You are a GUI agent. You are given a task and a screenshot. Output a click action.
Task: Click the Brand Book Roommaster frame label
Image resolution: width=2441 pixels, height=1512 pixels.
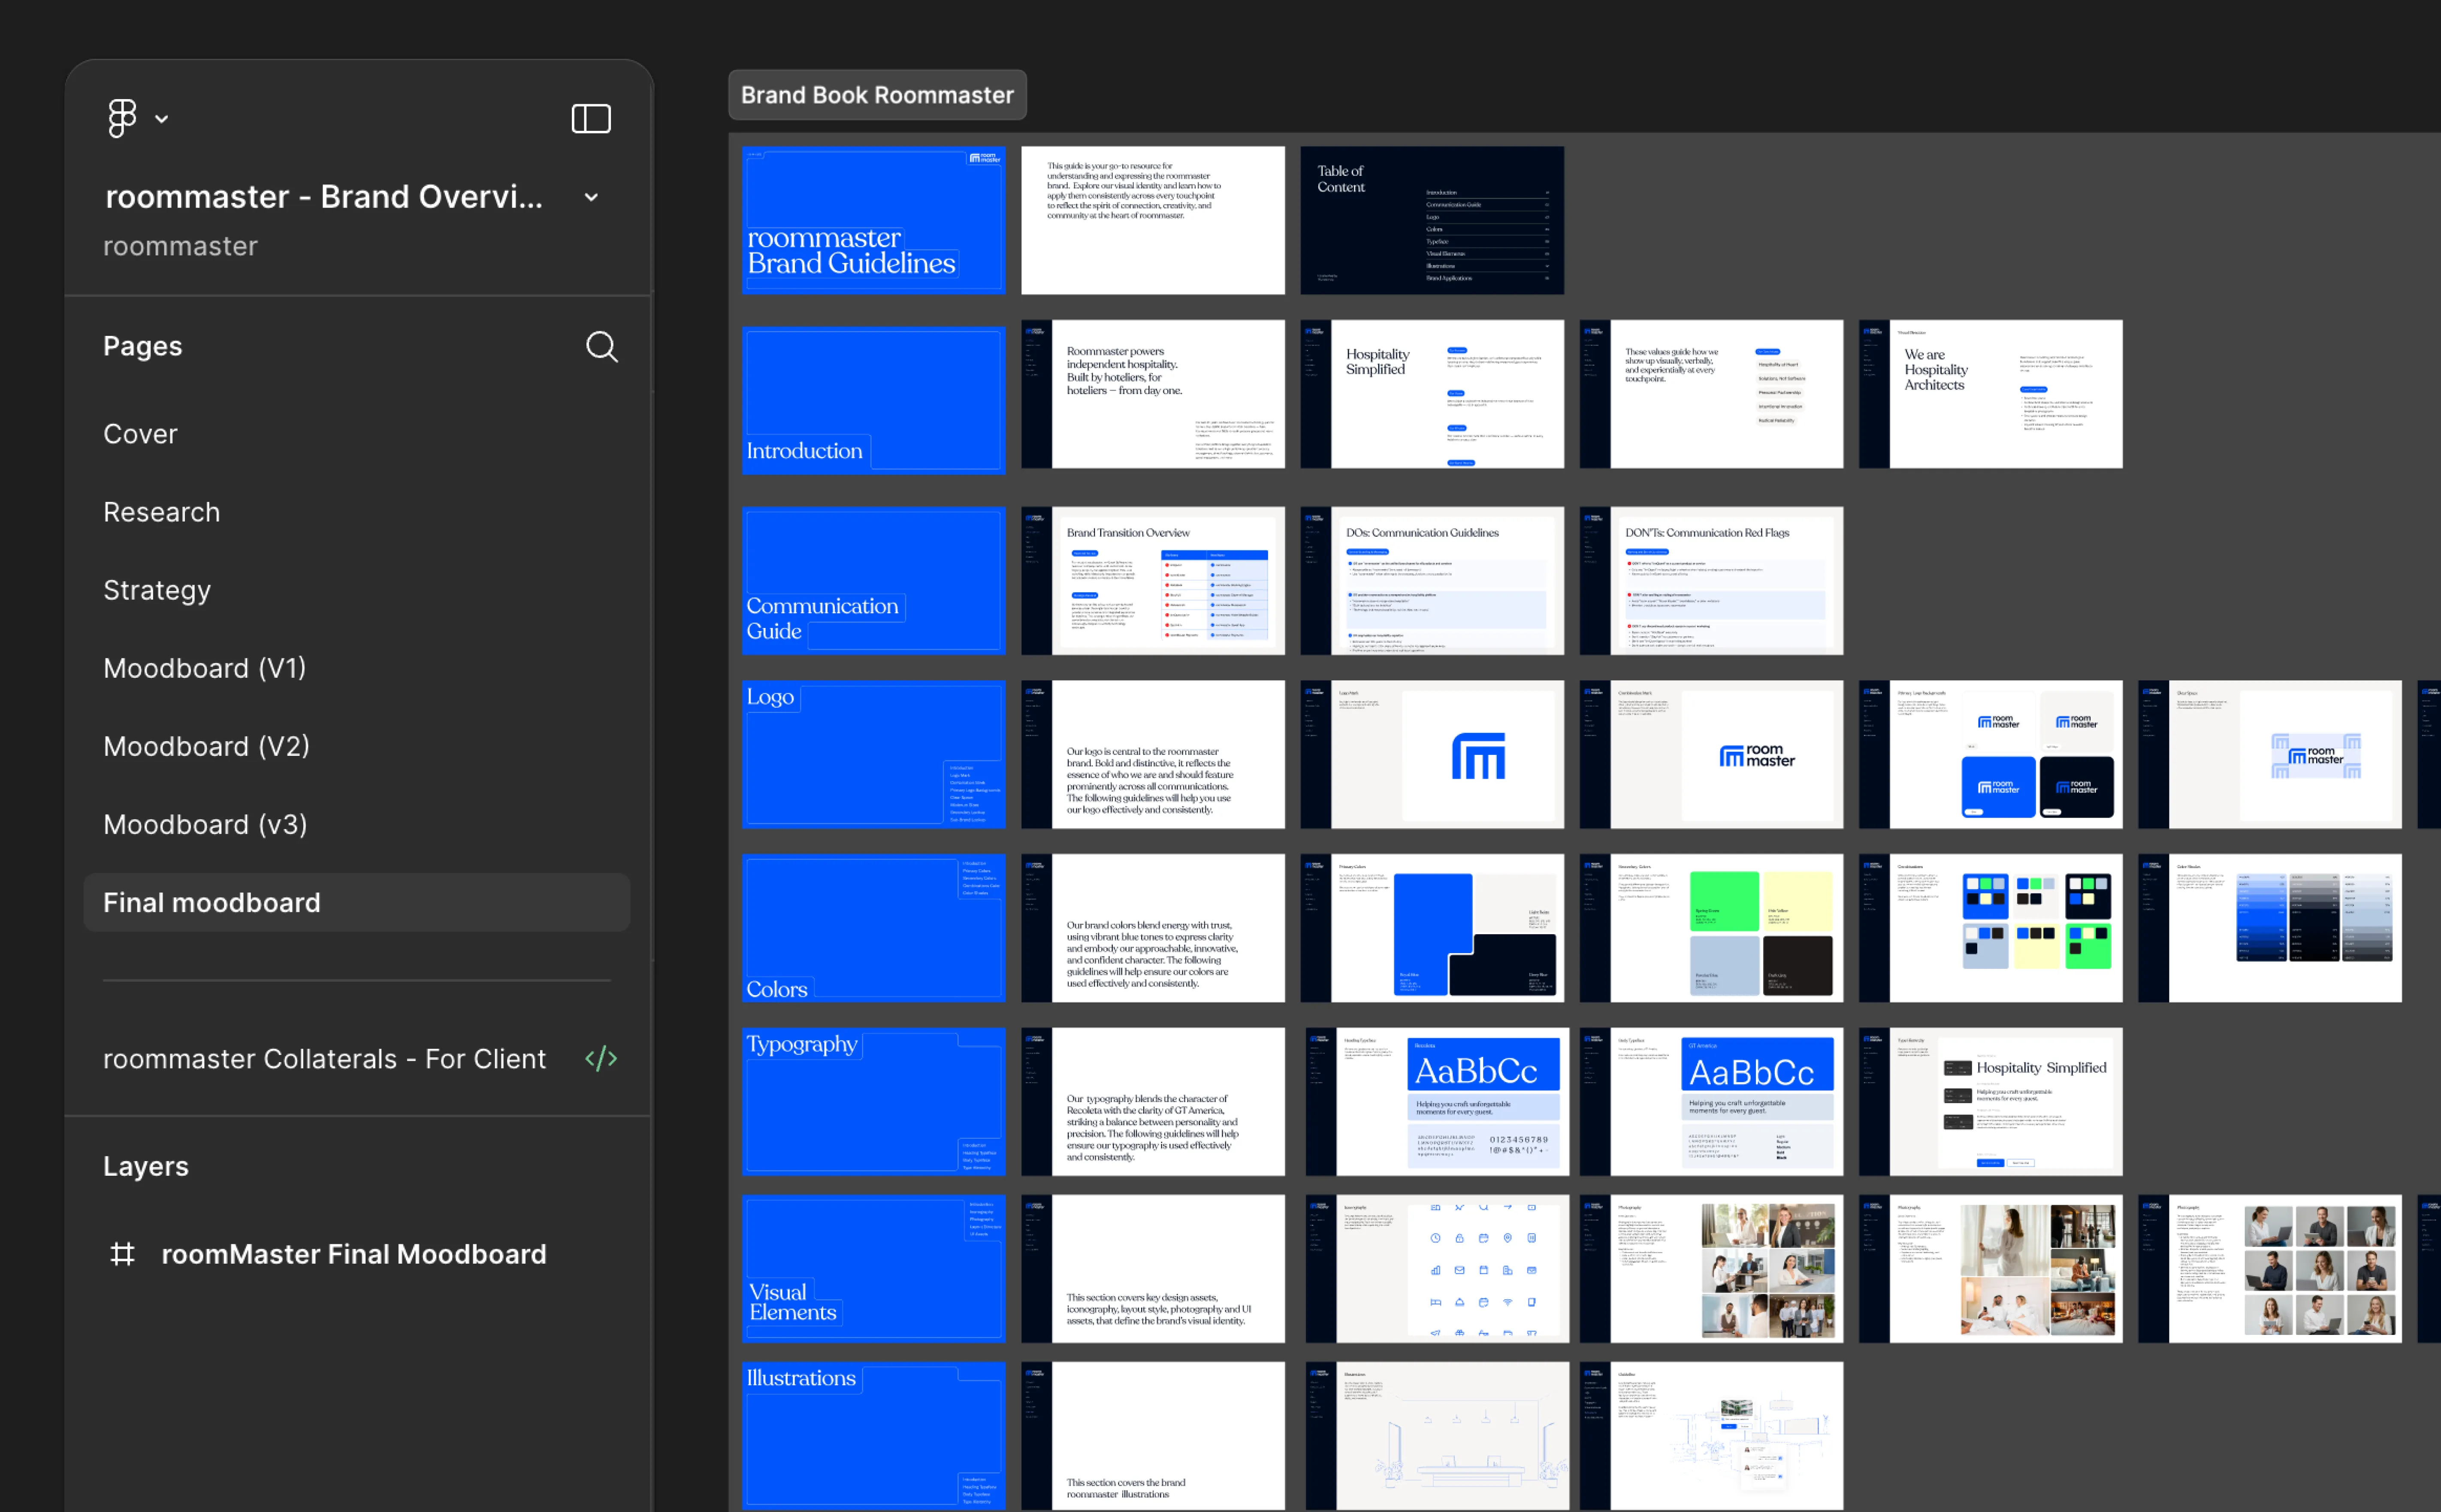click(877, 95)
